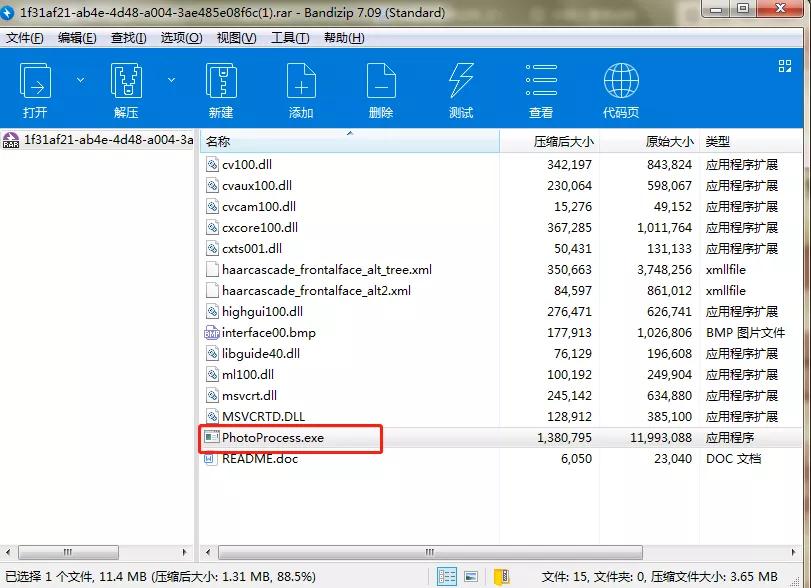Select the README.doc file in list
Screen dimensions: 811x588
click(260, 459)
